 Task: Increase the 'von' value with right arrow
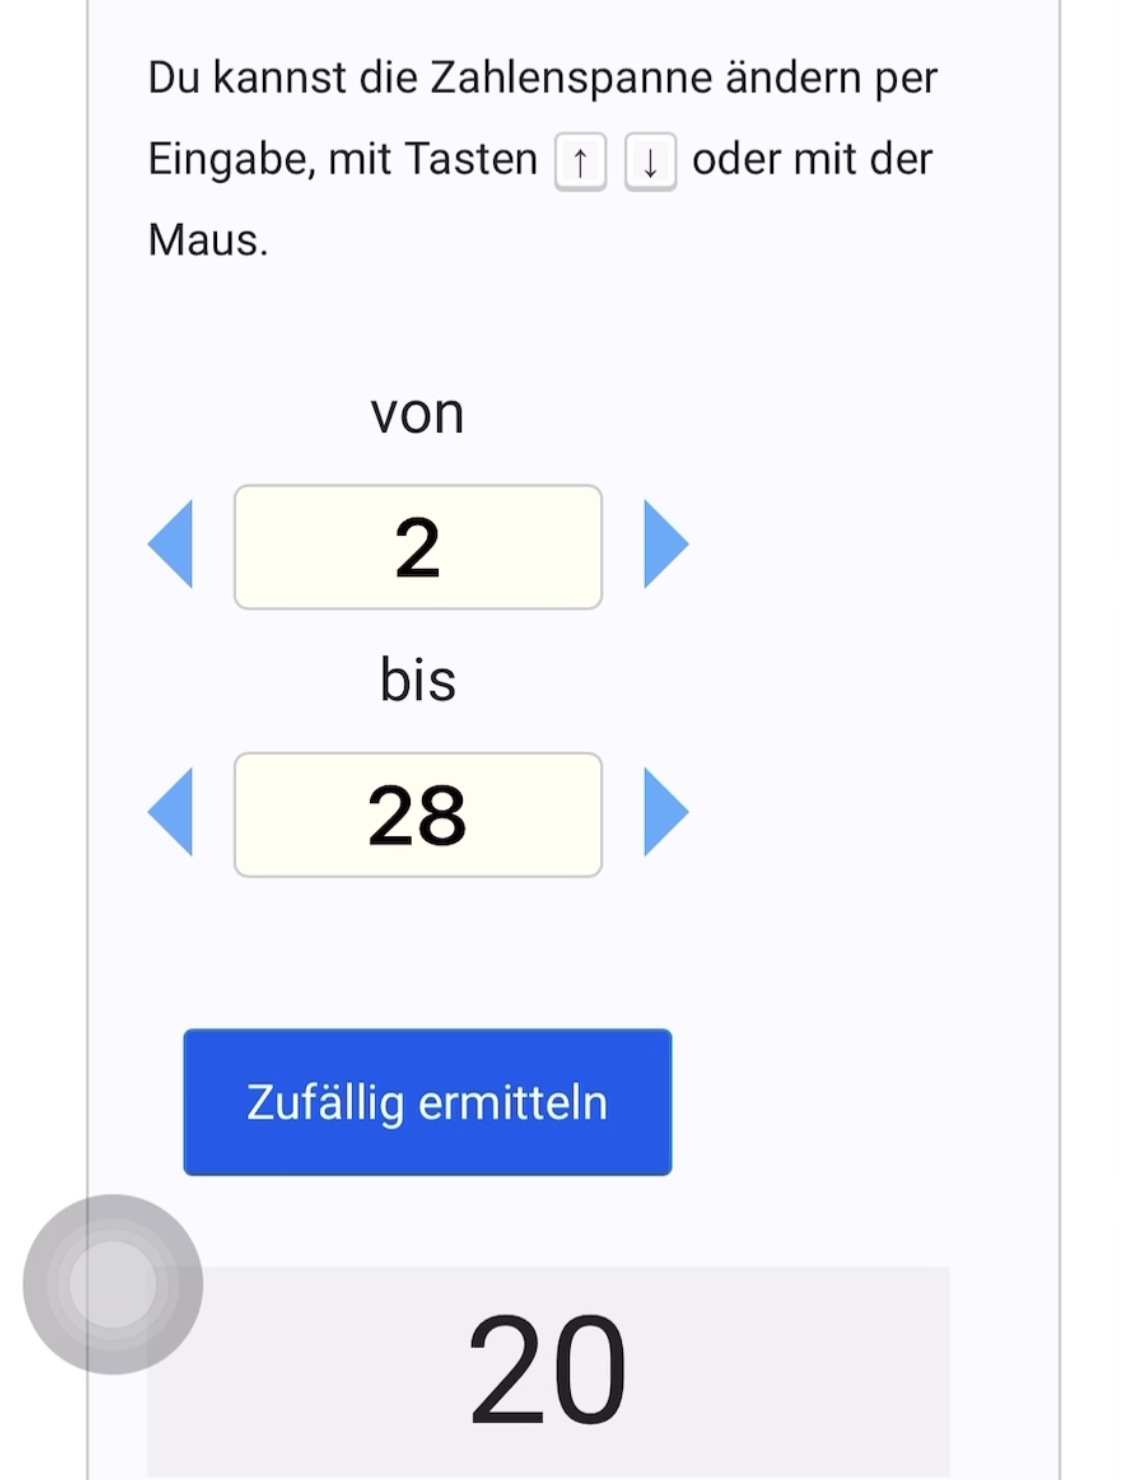pyautogui.click(x=666, y=544)
